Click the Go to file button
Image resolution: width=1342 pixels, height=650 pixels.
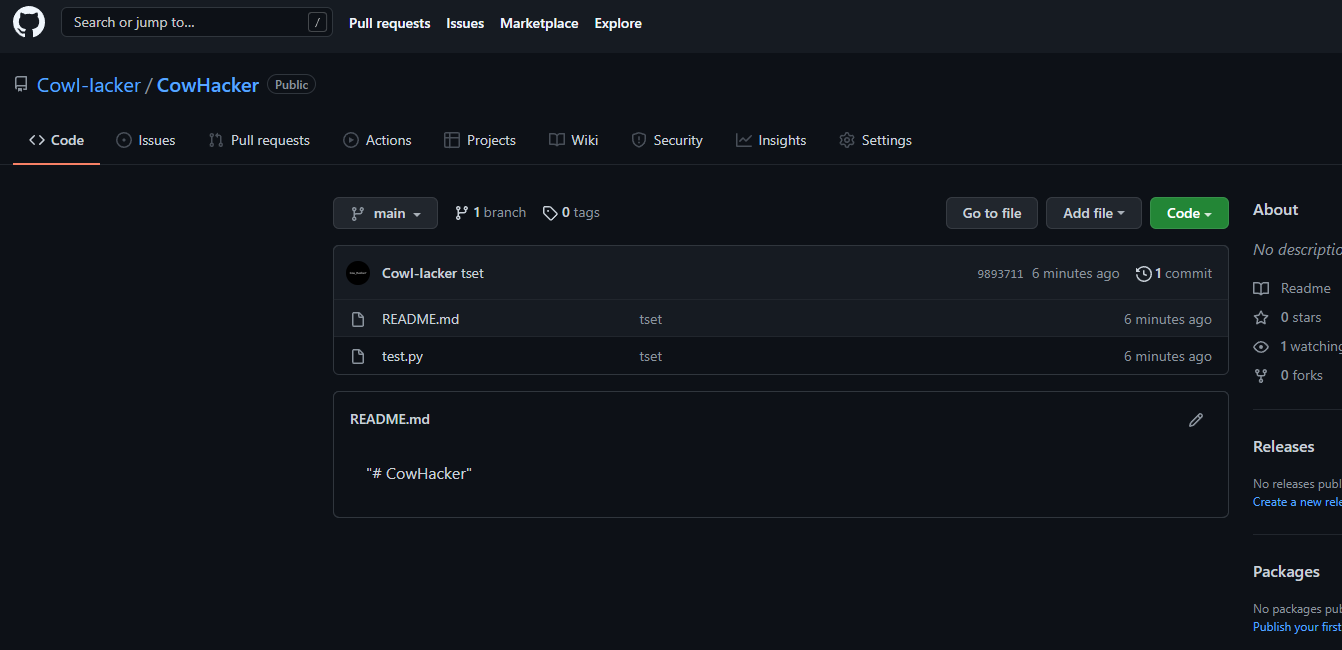pyautogui.click(x=992, y=213)
